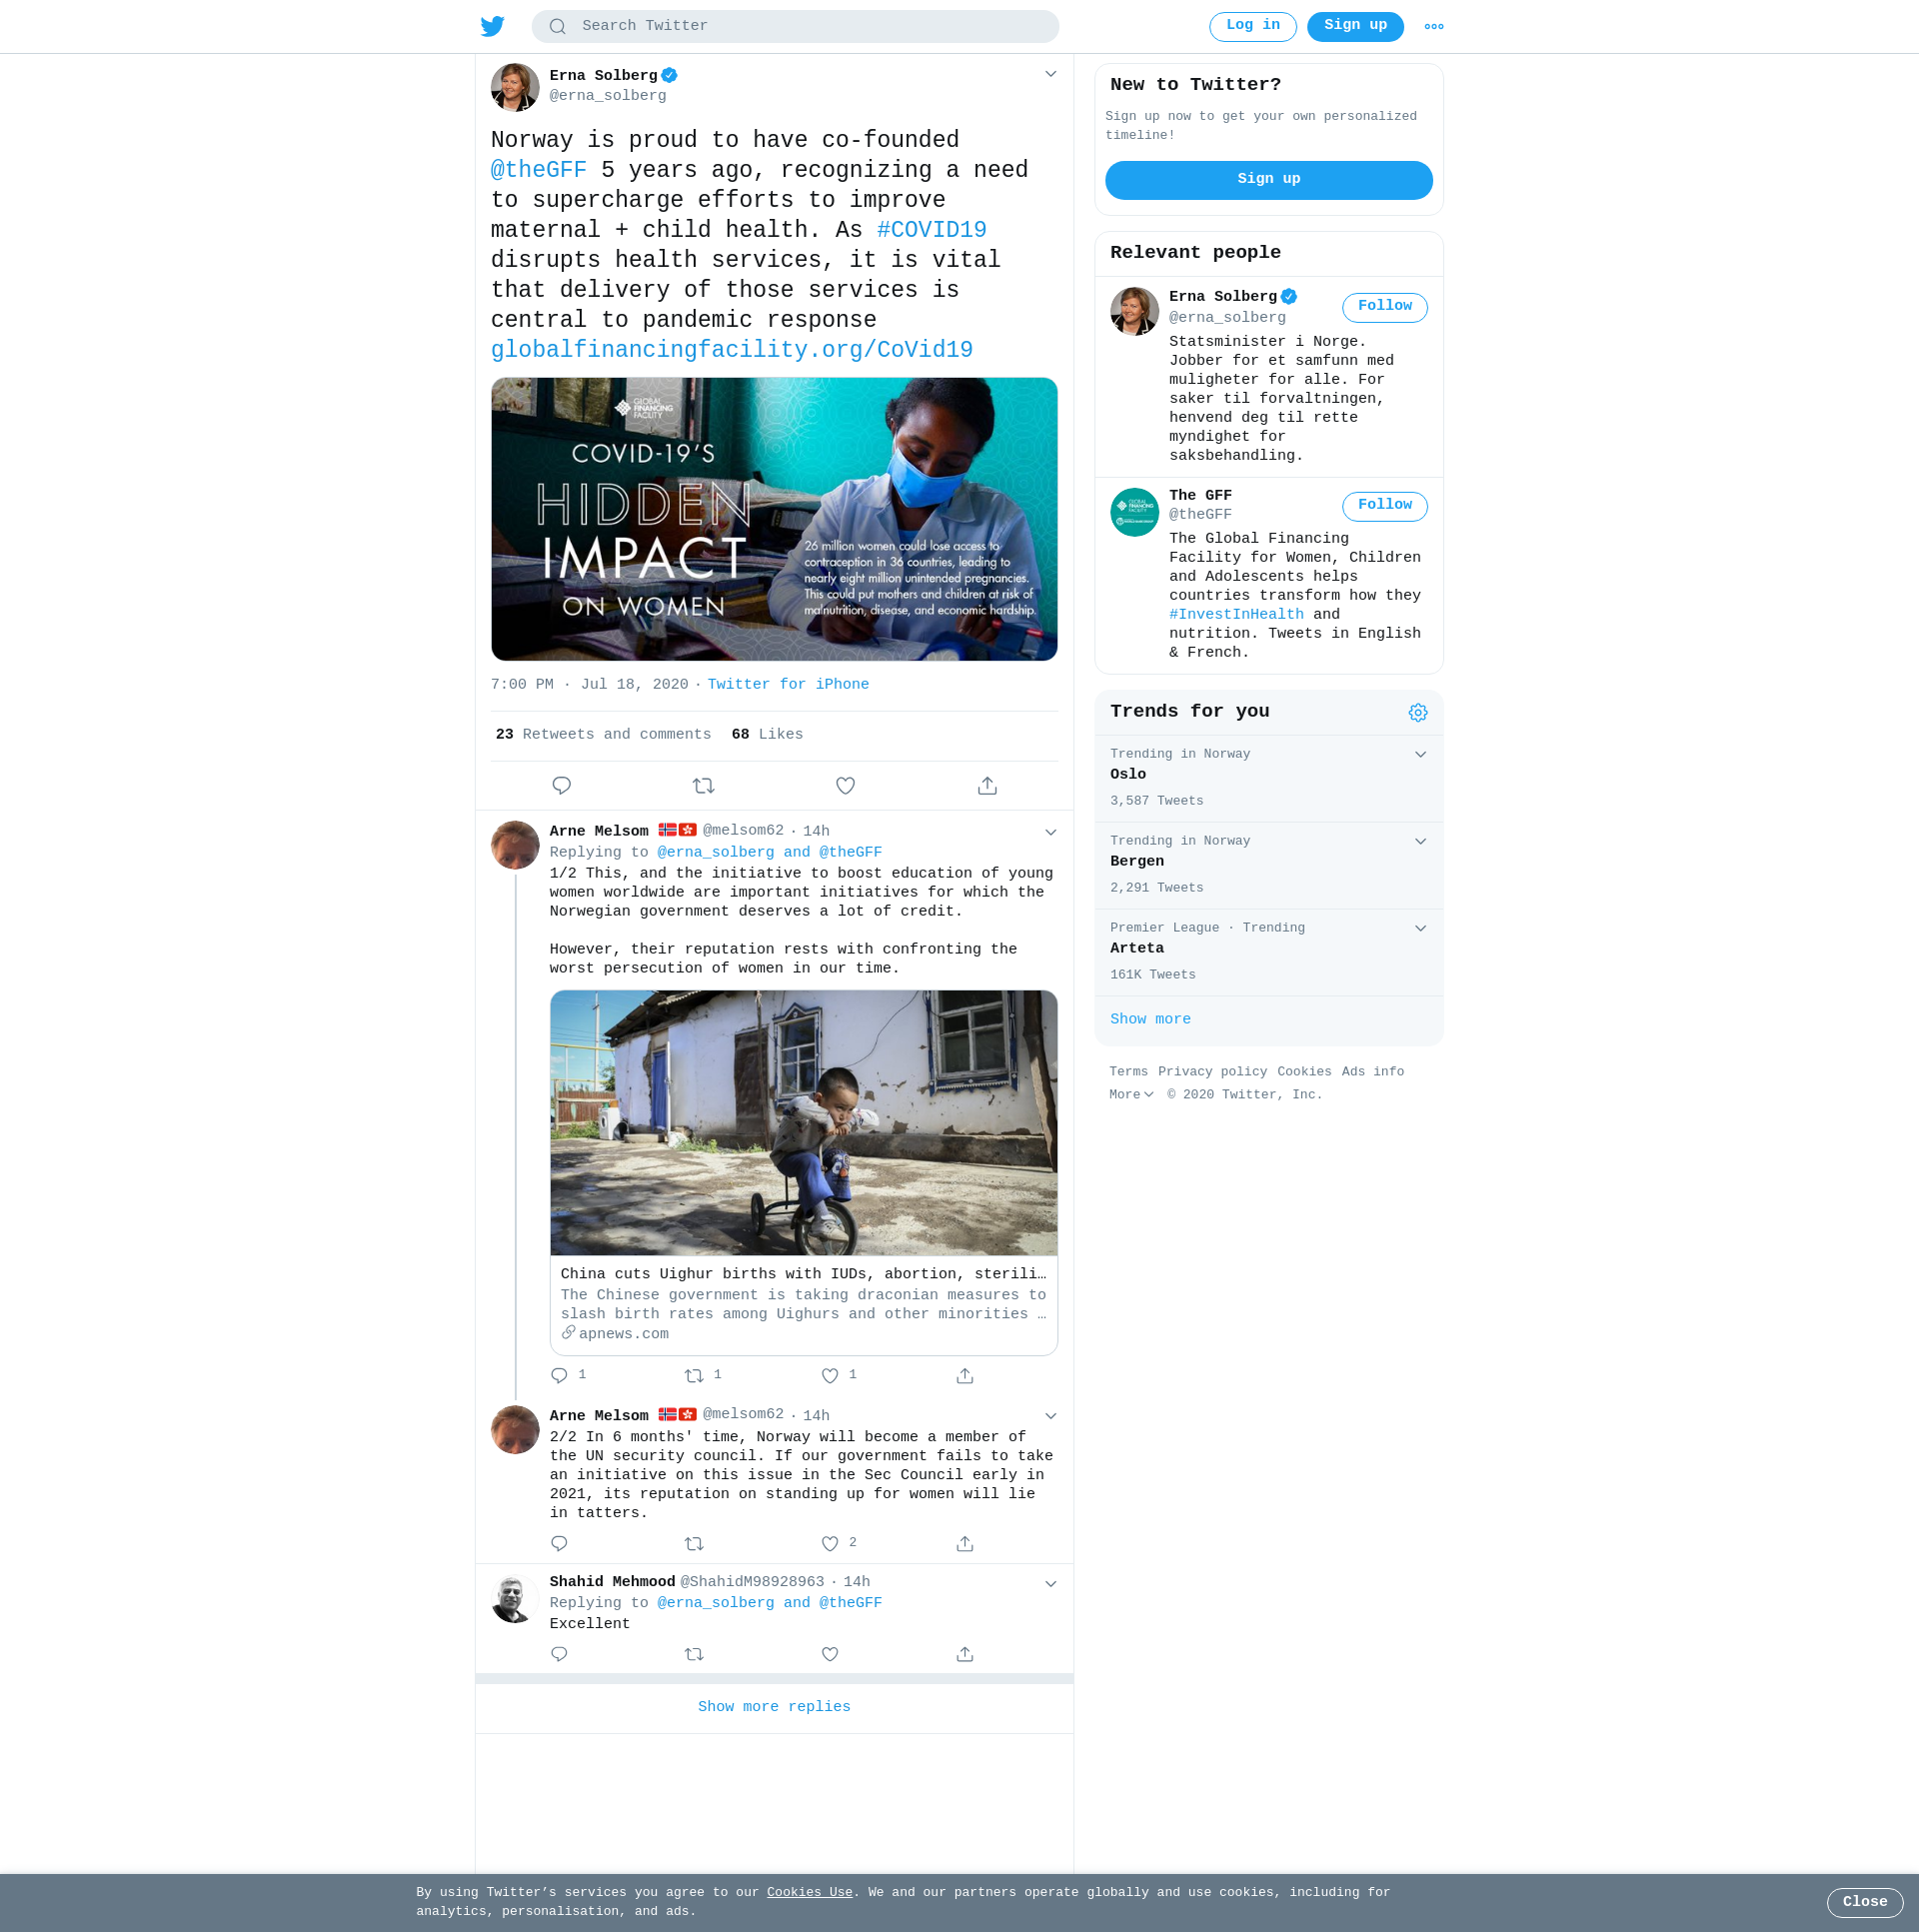Screen dimensions: 1919x1932
Task: Open the Arteta trend options chevron
Action: pyautogui.click(x=1421, y=929)
